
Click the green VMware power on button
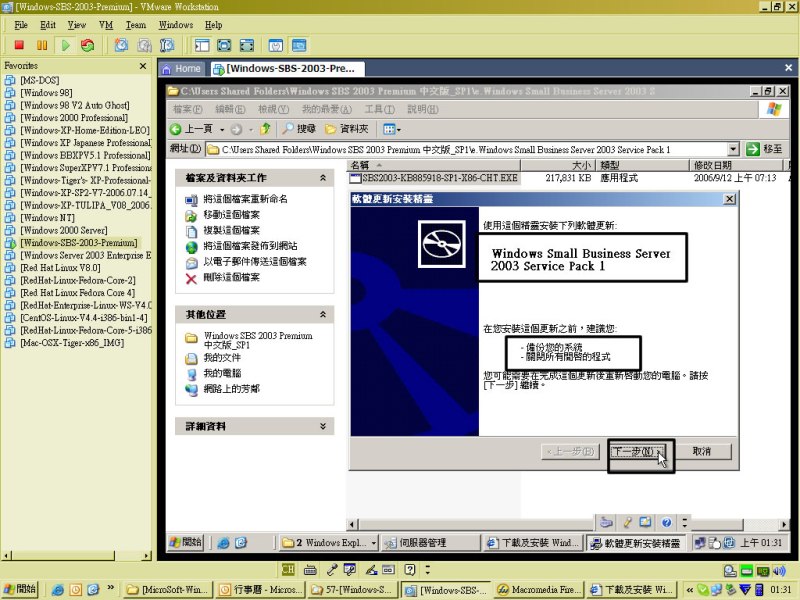coord(65,45)
